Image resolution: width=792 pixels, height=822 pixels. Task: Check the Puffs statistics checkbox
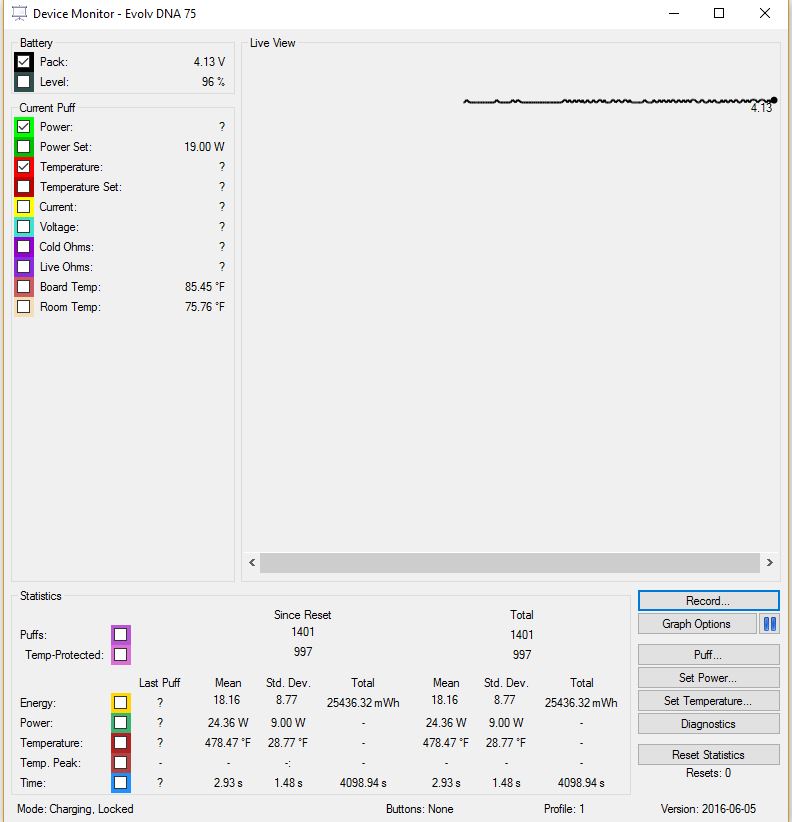click(120, 634)
